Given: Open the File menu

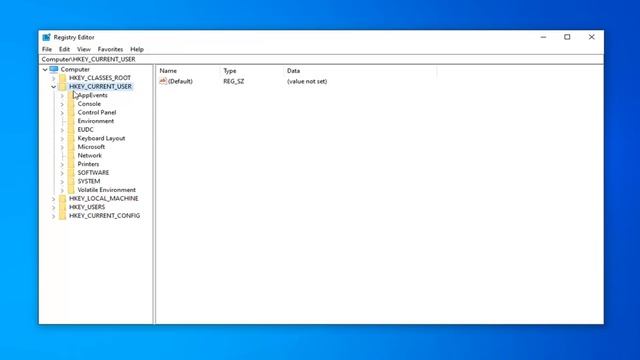Looking at the screenshot, I should [47, 49].
